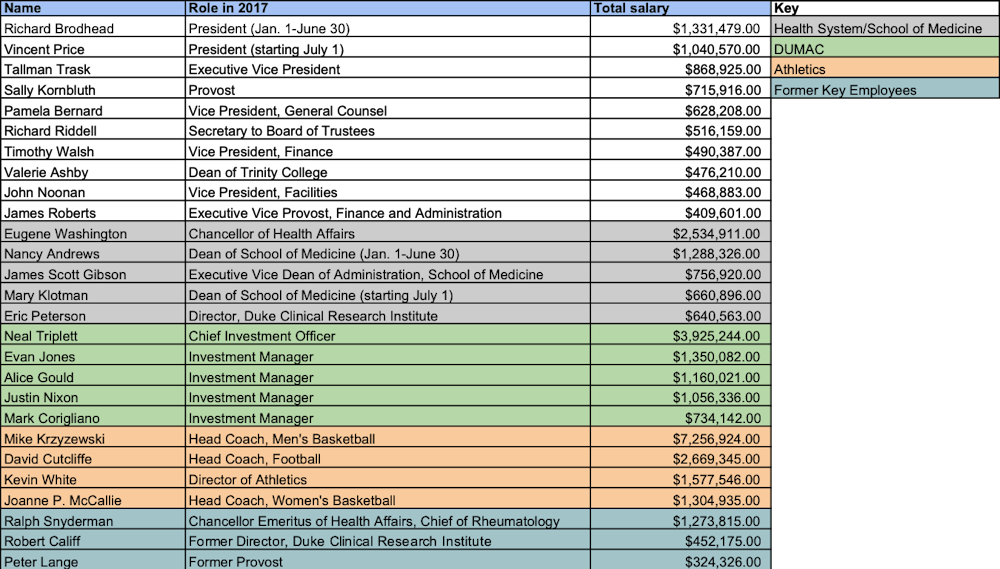Select the Key header cell
The height and width of the screenshot is (569, 1000).
point(885,8)
